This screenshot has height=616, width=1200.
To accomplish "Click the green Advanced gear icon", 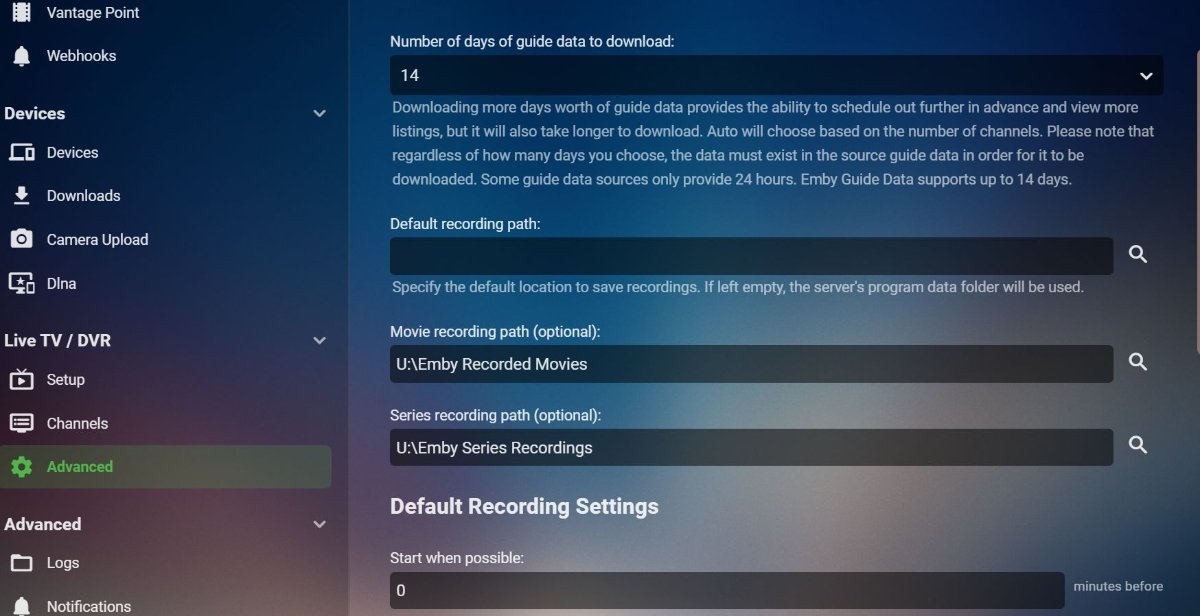I will 21,467.
